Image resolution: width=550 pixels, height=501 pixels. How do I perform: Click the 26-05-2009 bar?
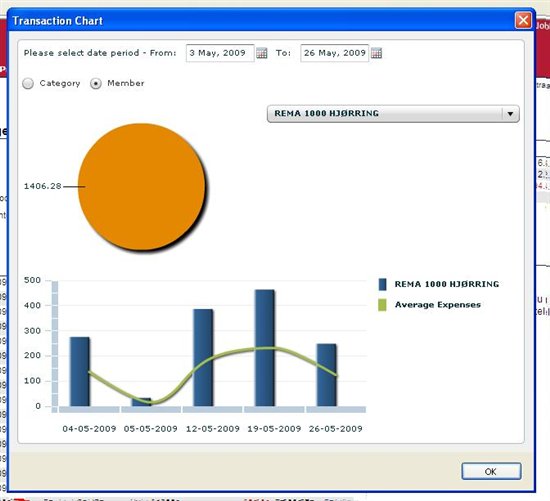(327, 375)
